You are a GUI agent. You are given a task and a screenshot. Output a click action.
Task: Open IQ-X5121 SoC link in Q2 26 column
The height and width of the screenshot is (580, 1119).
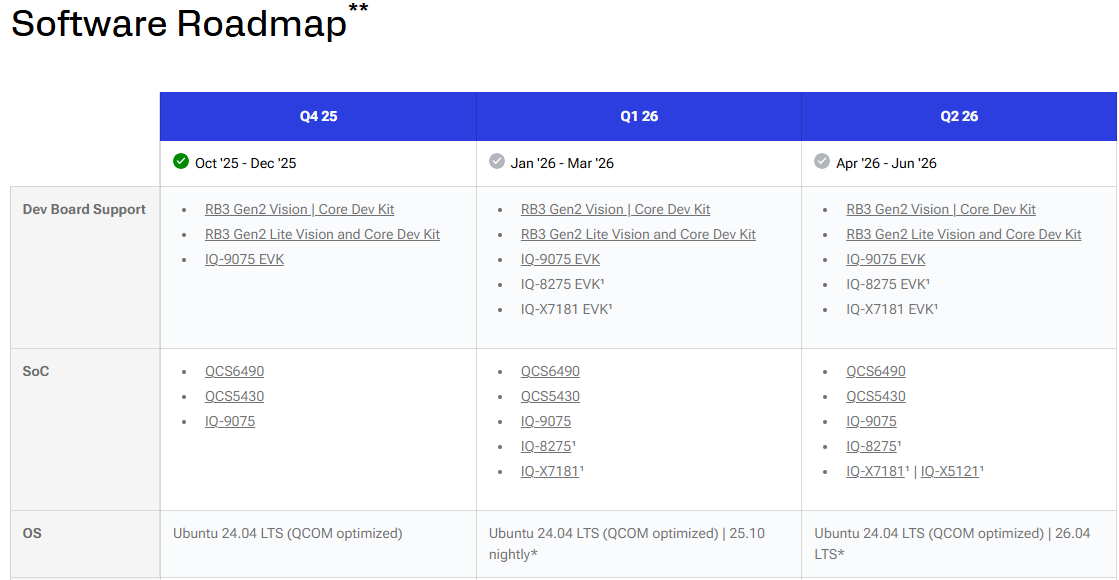tap(951, 471)
